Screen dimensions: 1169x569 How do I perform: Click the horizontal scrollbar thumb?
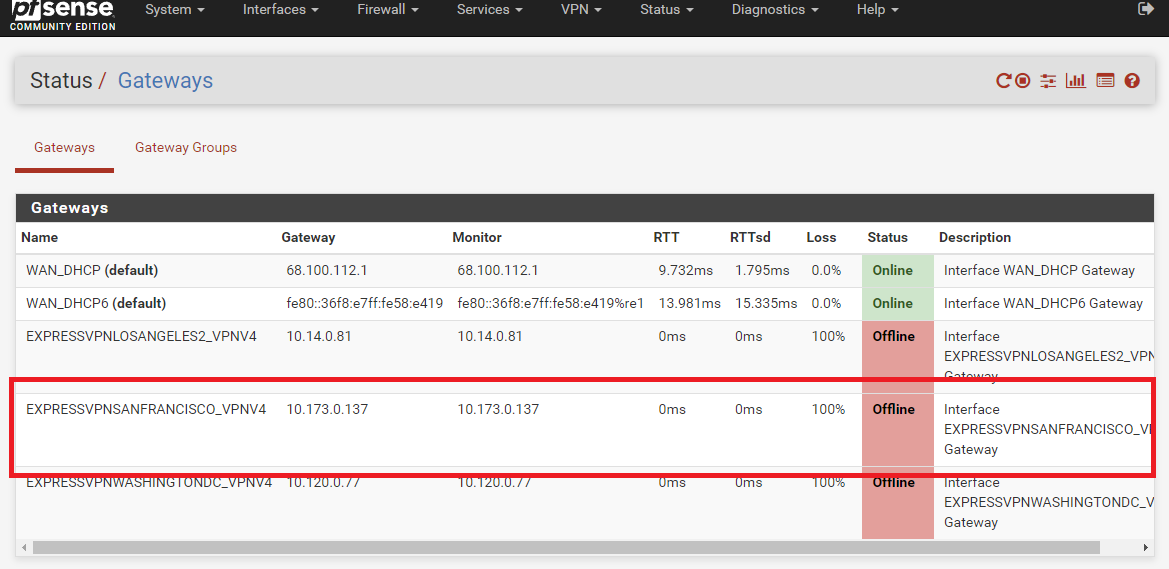[x=566, y=547]
